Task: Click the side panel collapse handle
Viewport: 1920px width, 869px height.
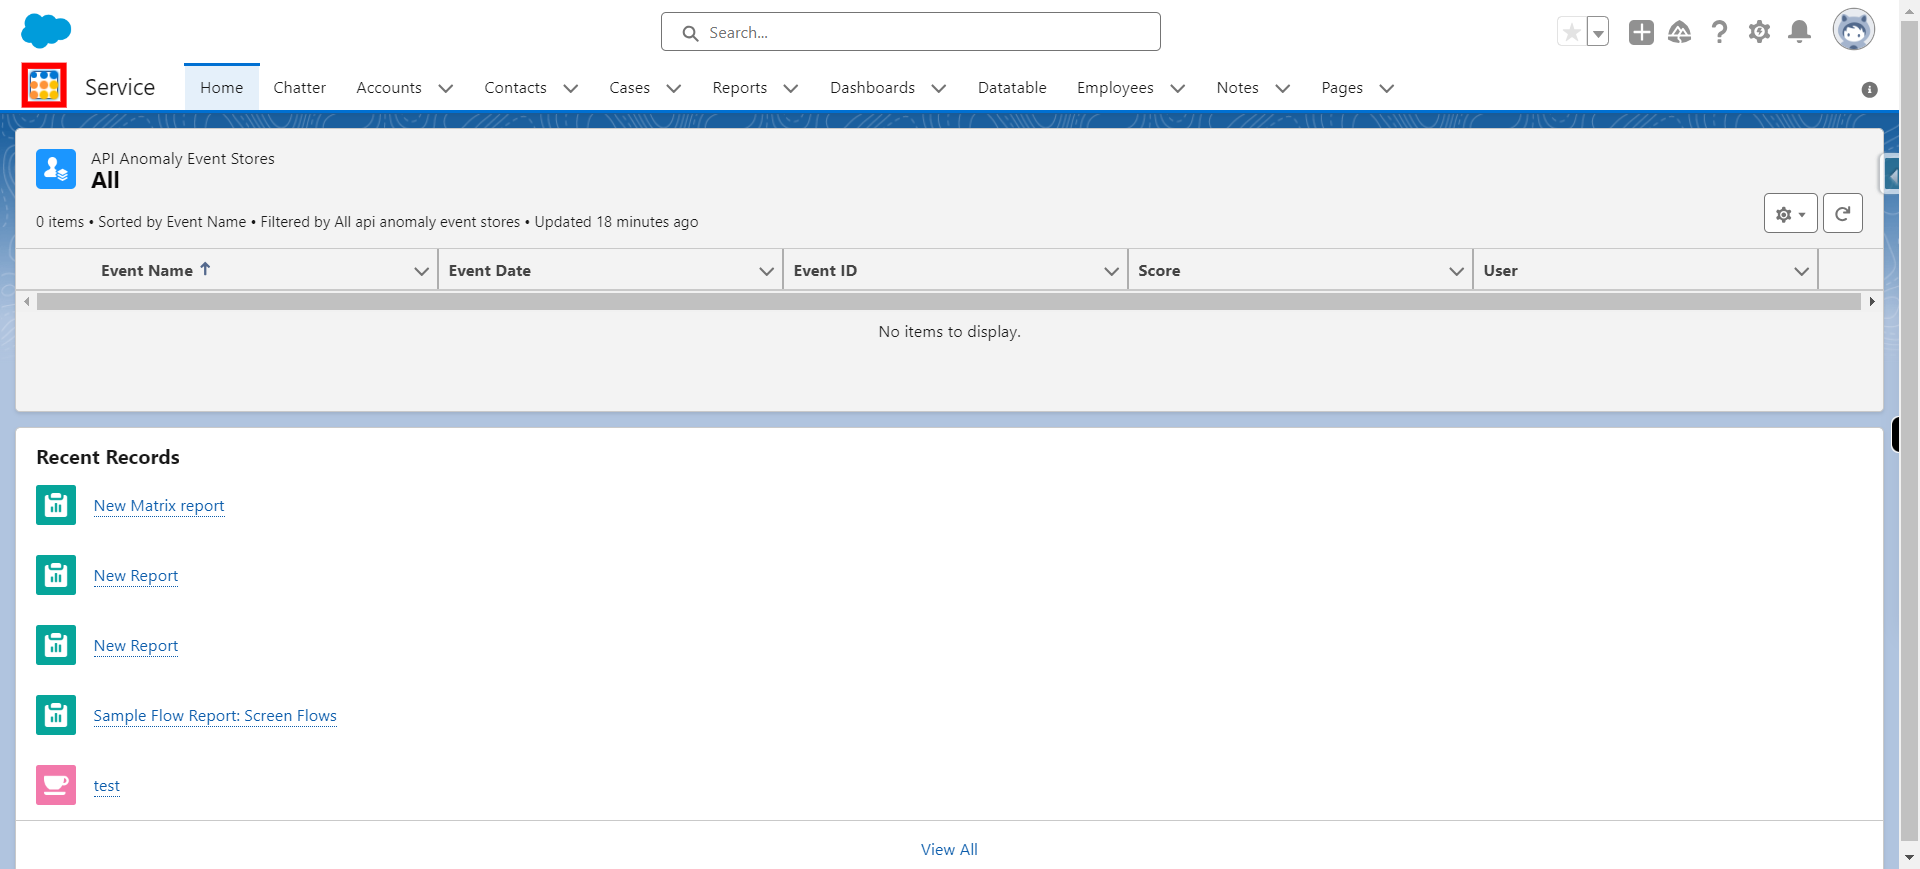Action: pyautogui.click(x=1890, y=175)
